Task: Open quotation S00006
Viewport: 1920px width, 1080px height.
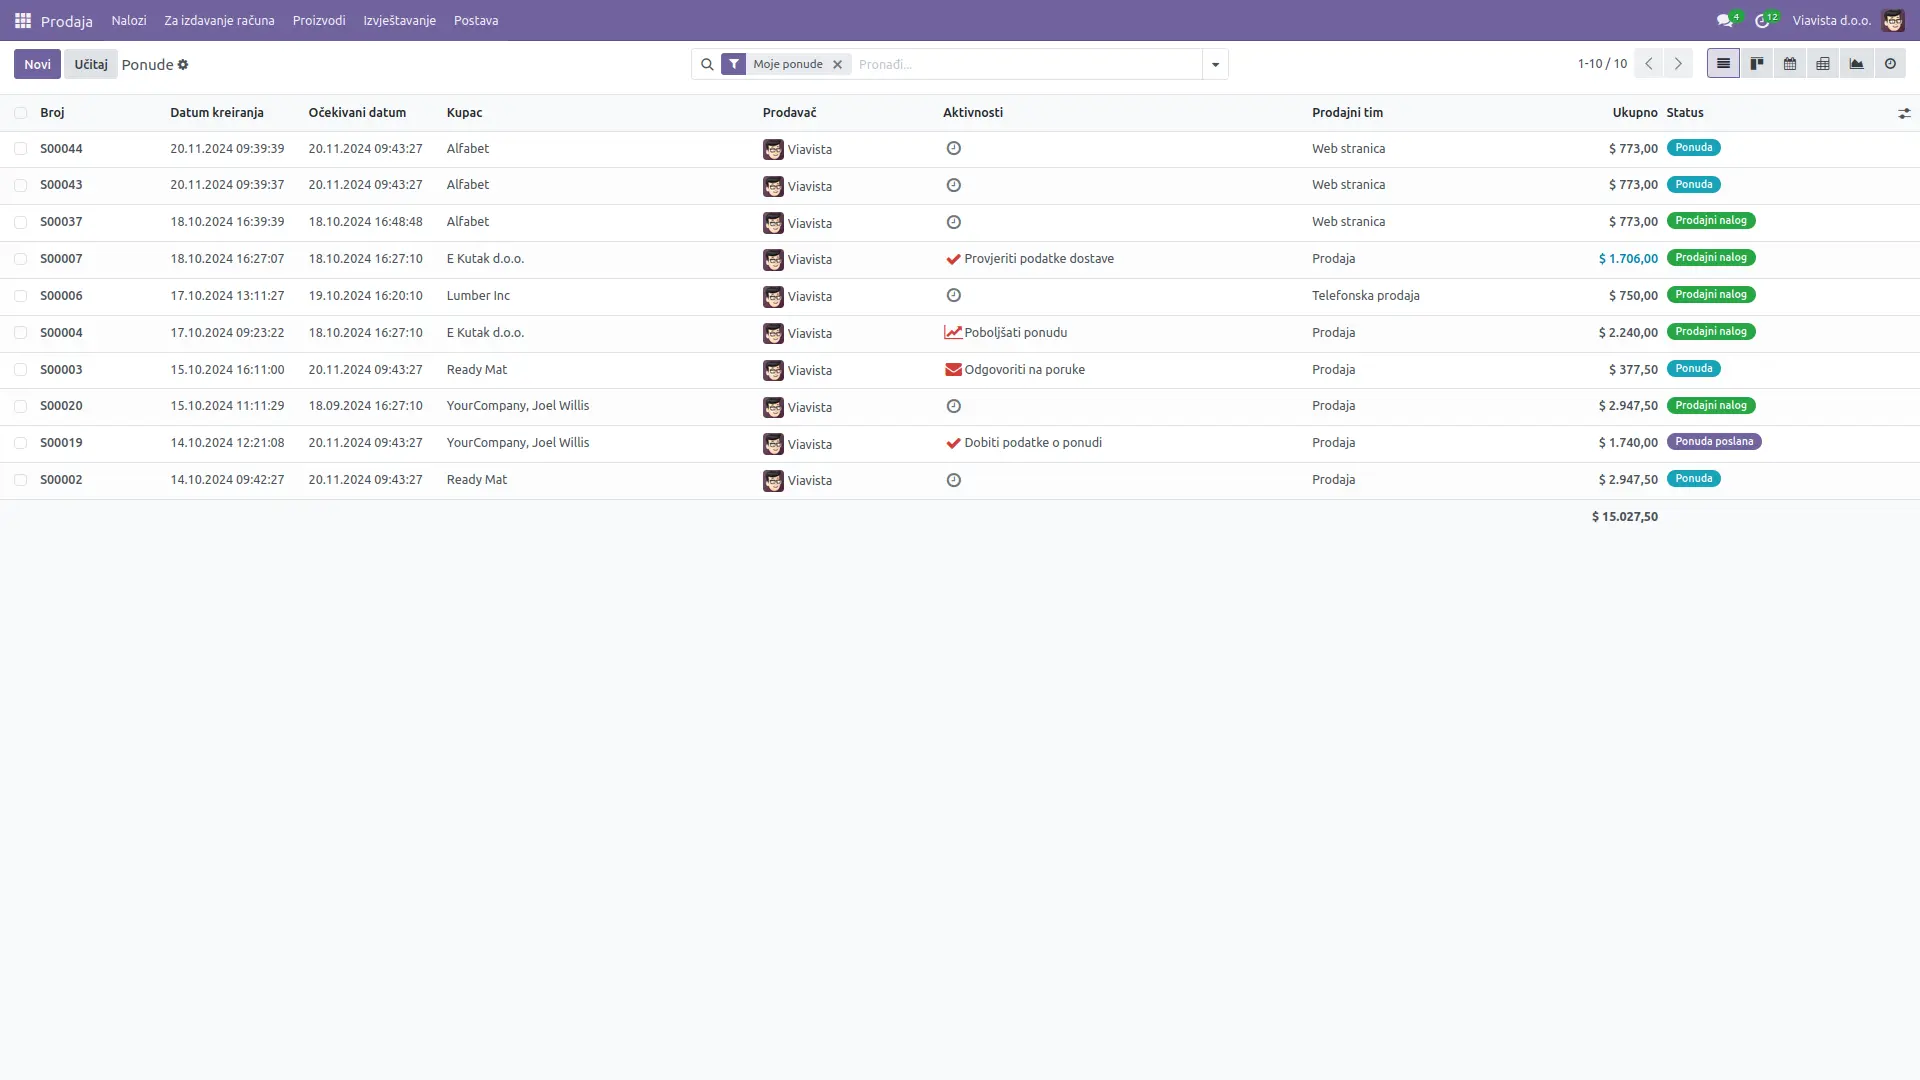Action: click(x=61, y=295)
